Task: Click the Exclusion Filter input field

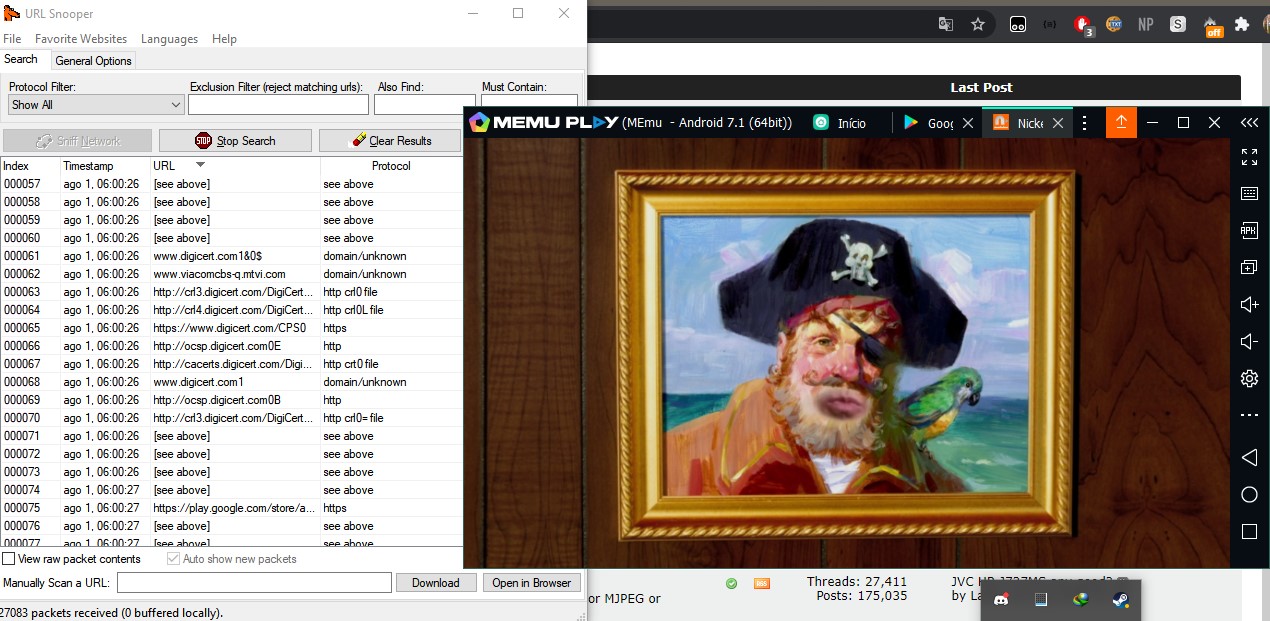Action: tap(278, 104)
